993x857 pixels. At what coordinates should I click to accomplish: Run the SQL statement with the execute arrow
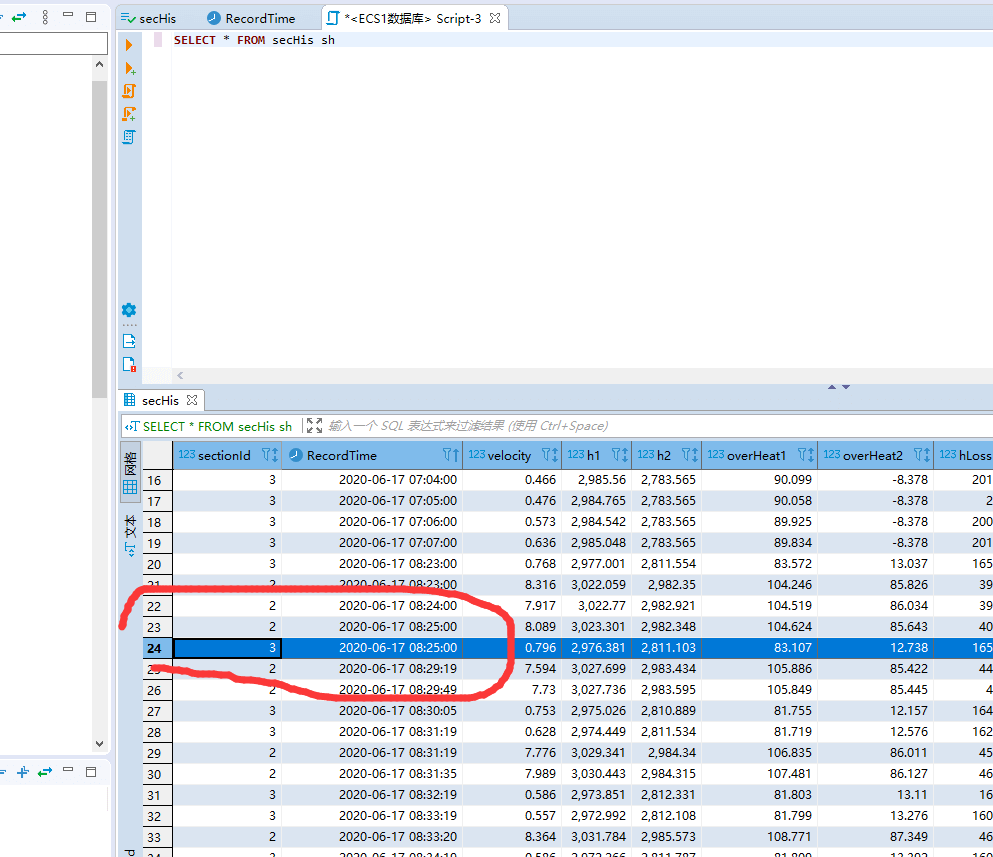128,46
